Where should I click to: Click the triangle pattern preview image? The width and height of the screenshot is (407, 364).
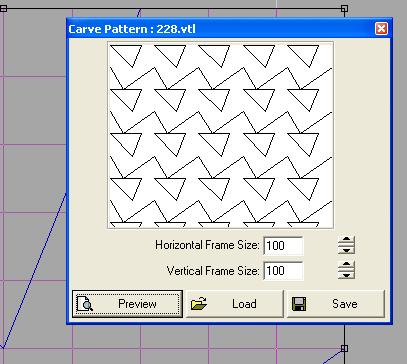220,135
